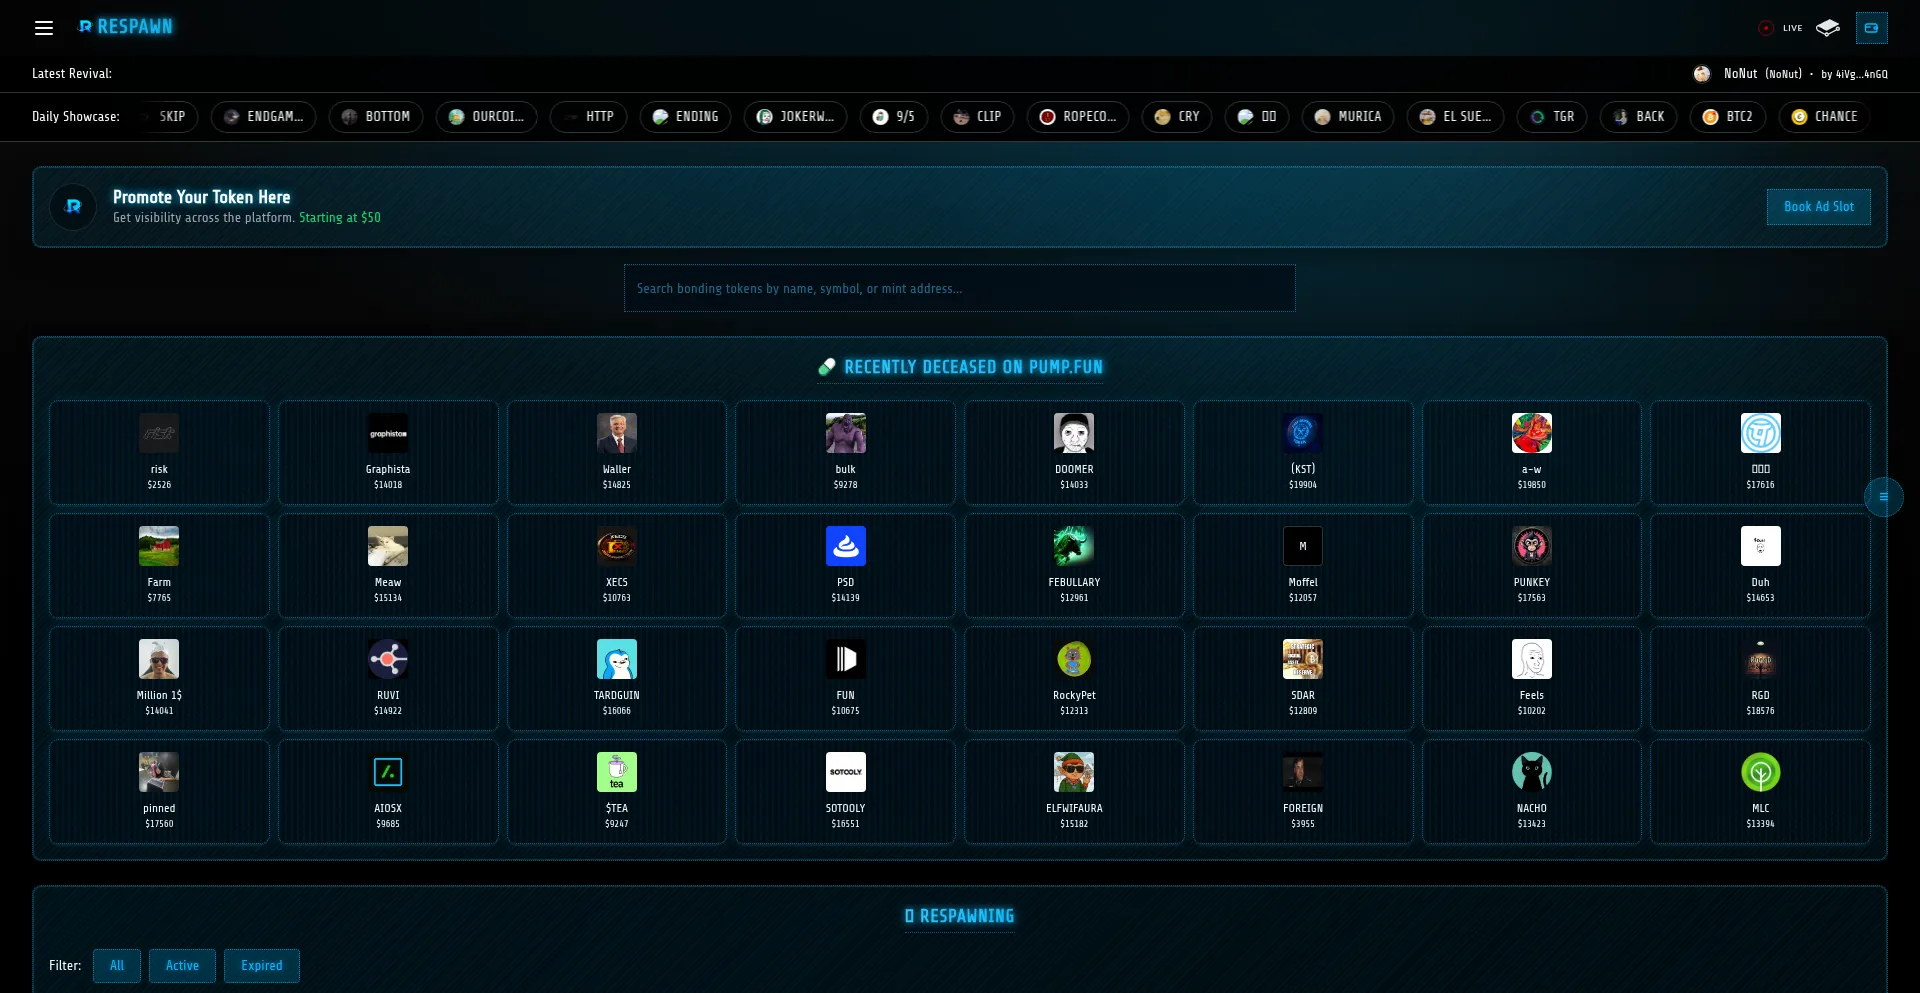Open the NACHO cat token
The width and height of the screenshot is (1920, 993).
1531,791
